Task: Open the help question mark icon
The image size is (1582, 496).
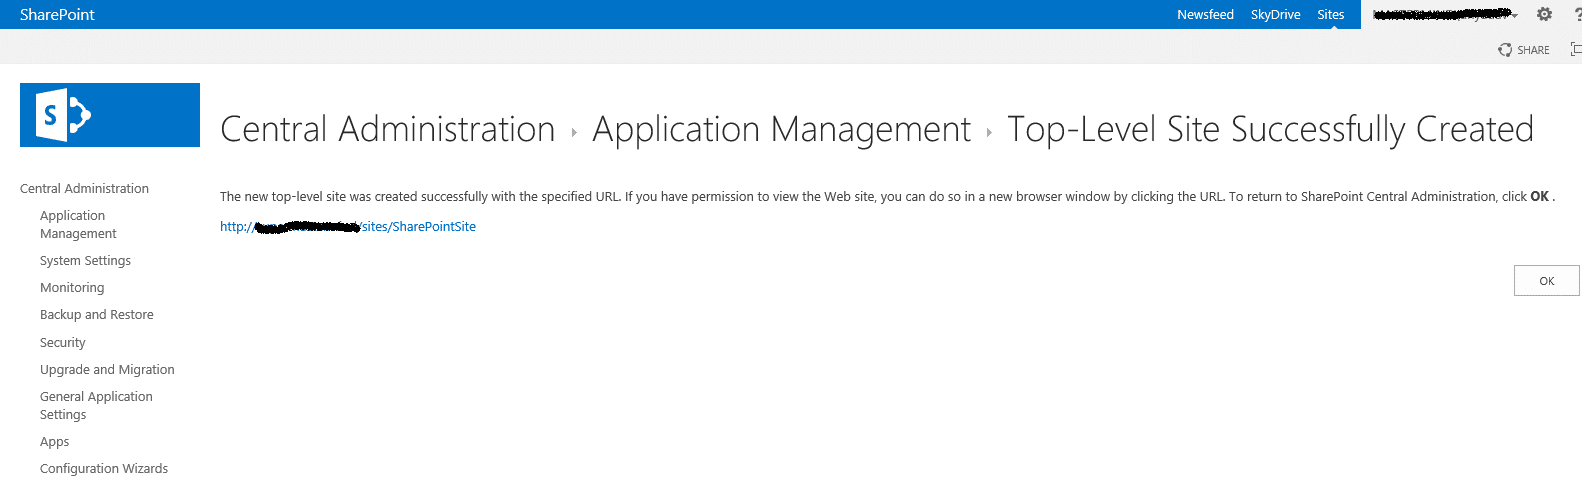Action: click(x=1577, y=14)
